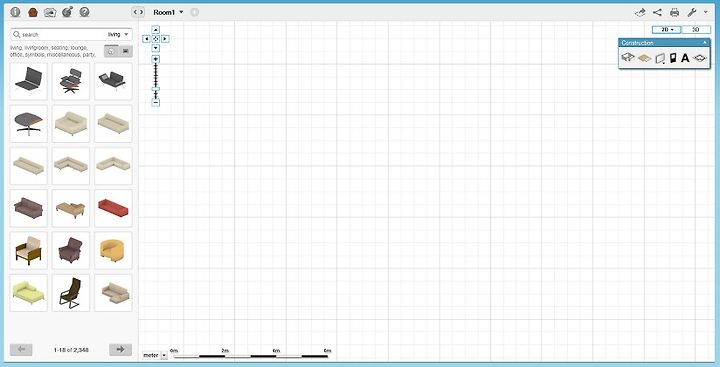The image size is (720, 367).
Task: Click the share icon
Action: pyautogui.click(x=657, y=12)
